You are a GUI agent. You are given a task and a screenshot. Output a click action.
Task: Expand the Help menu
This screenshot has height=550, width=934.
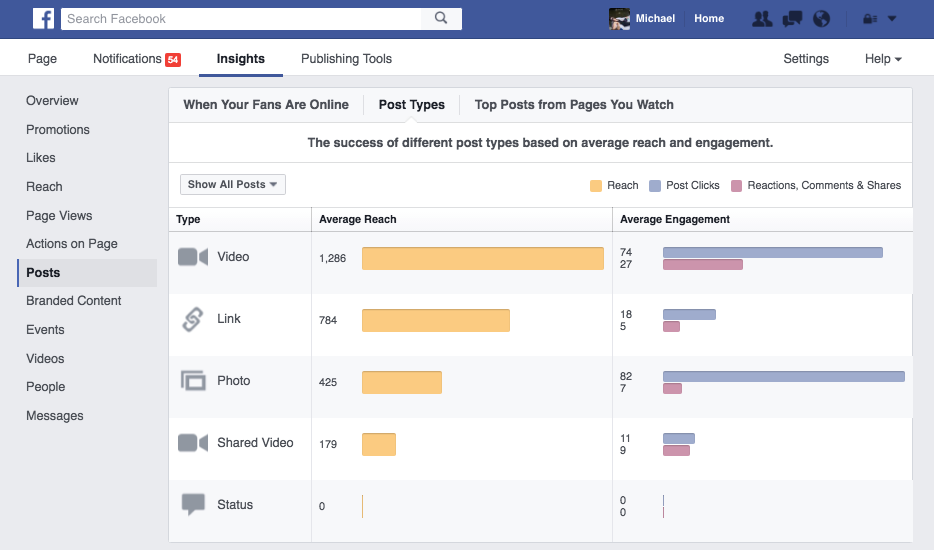pyautogui.click(x=883, y=58)
